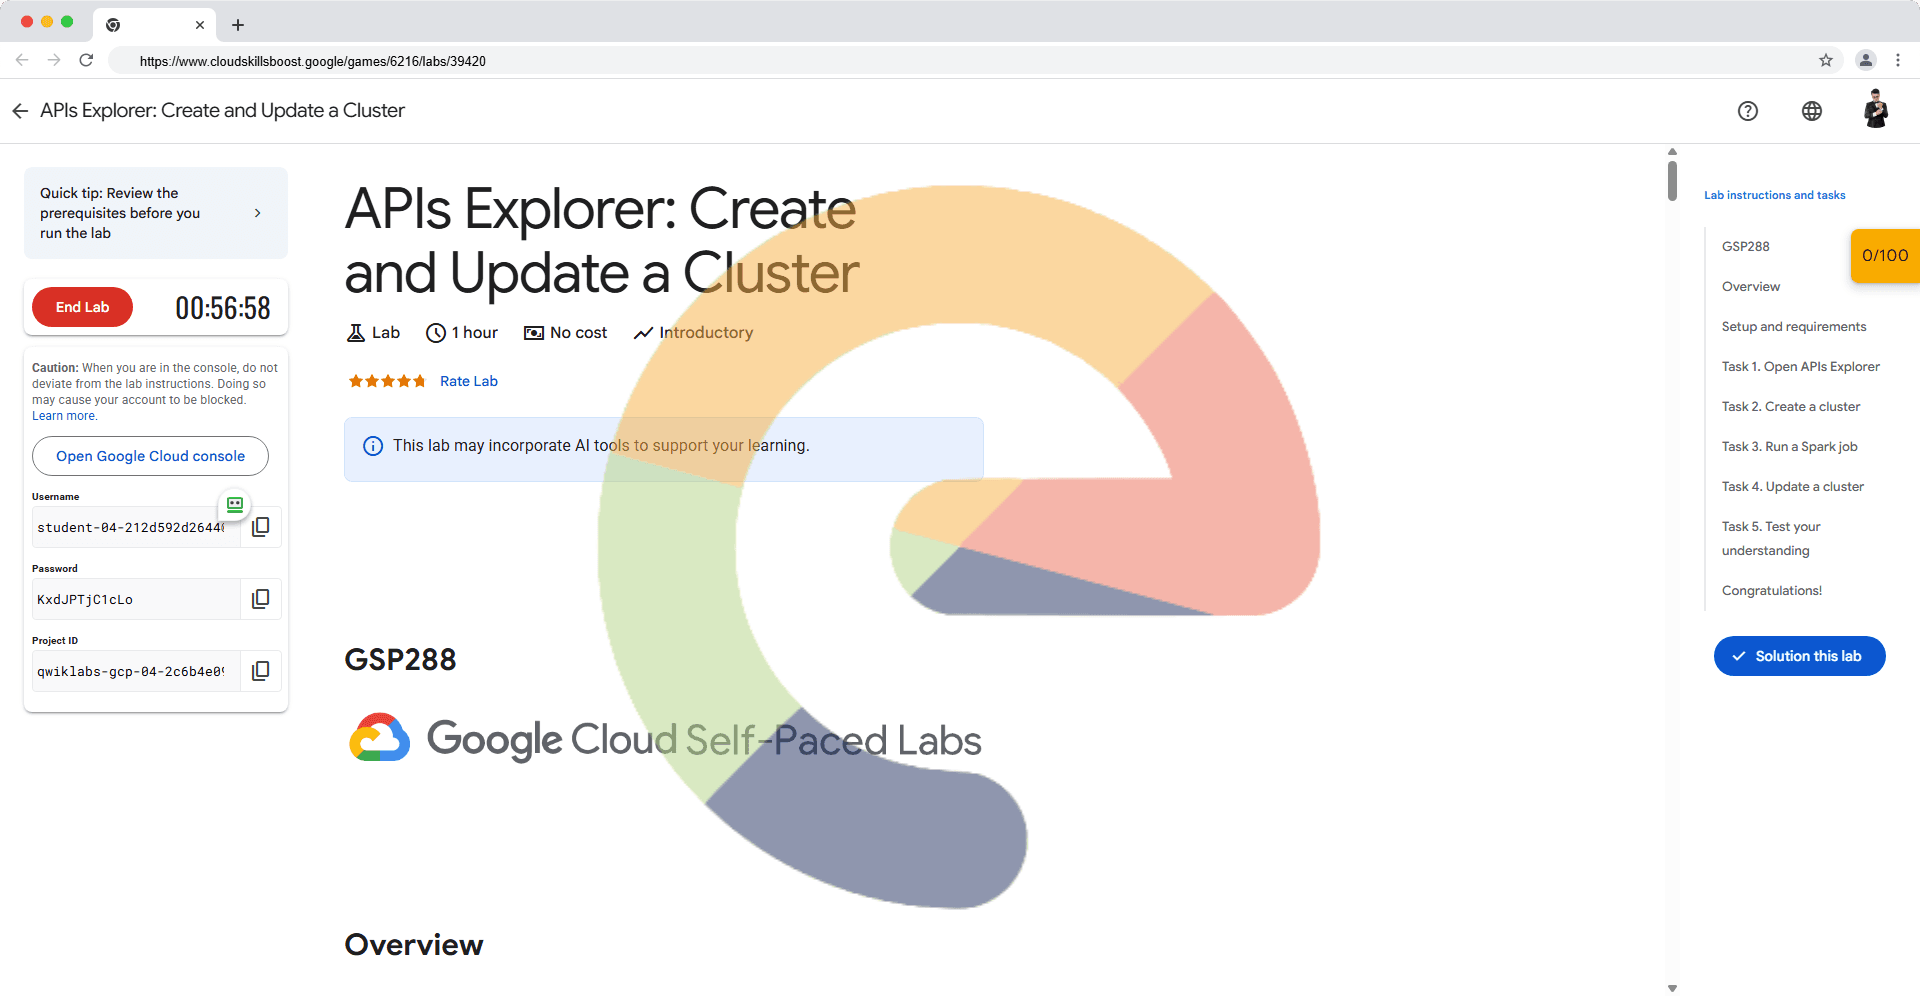
Task: Copy the Password to clipboard
Action: [261, 599]
